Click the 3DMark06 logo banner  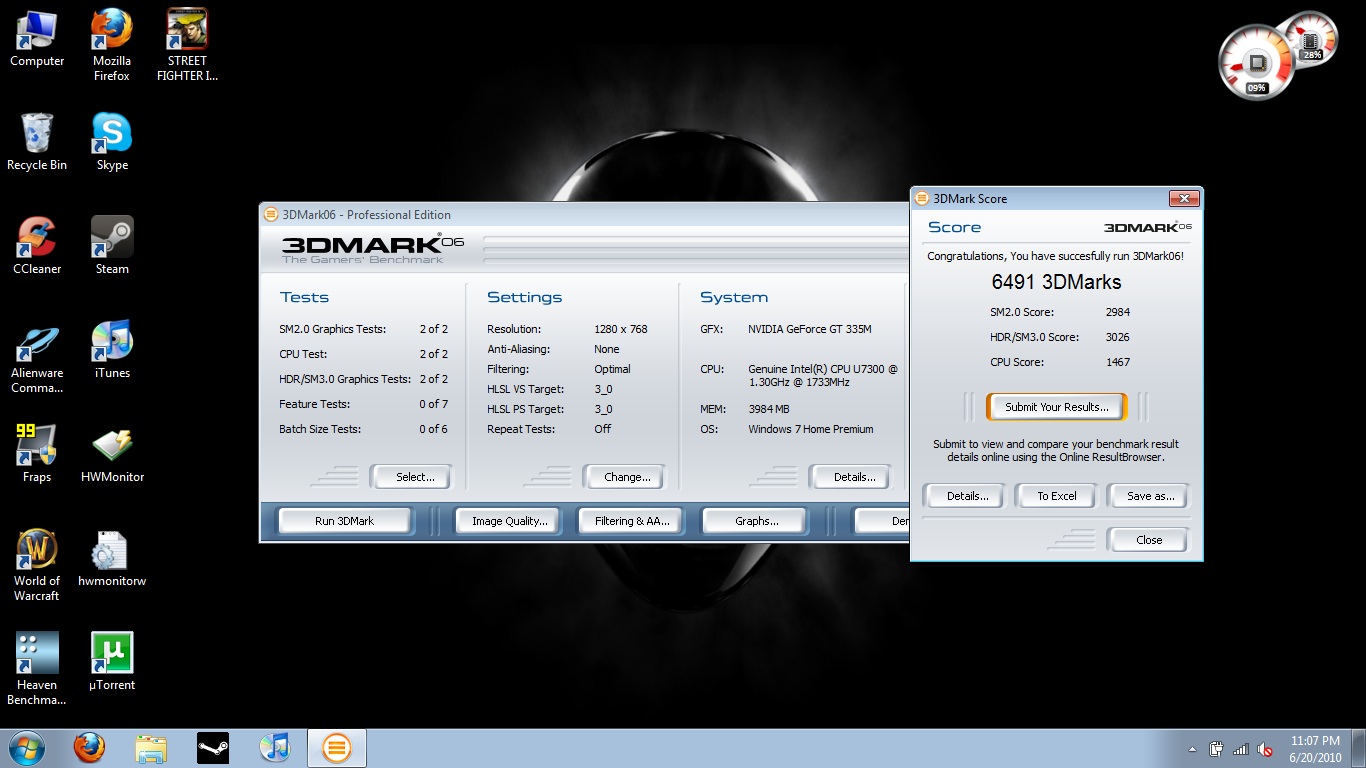click(373, 248)
